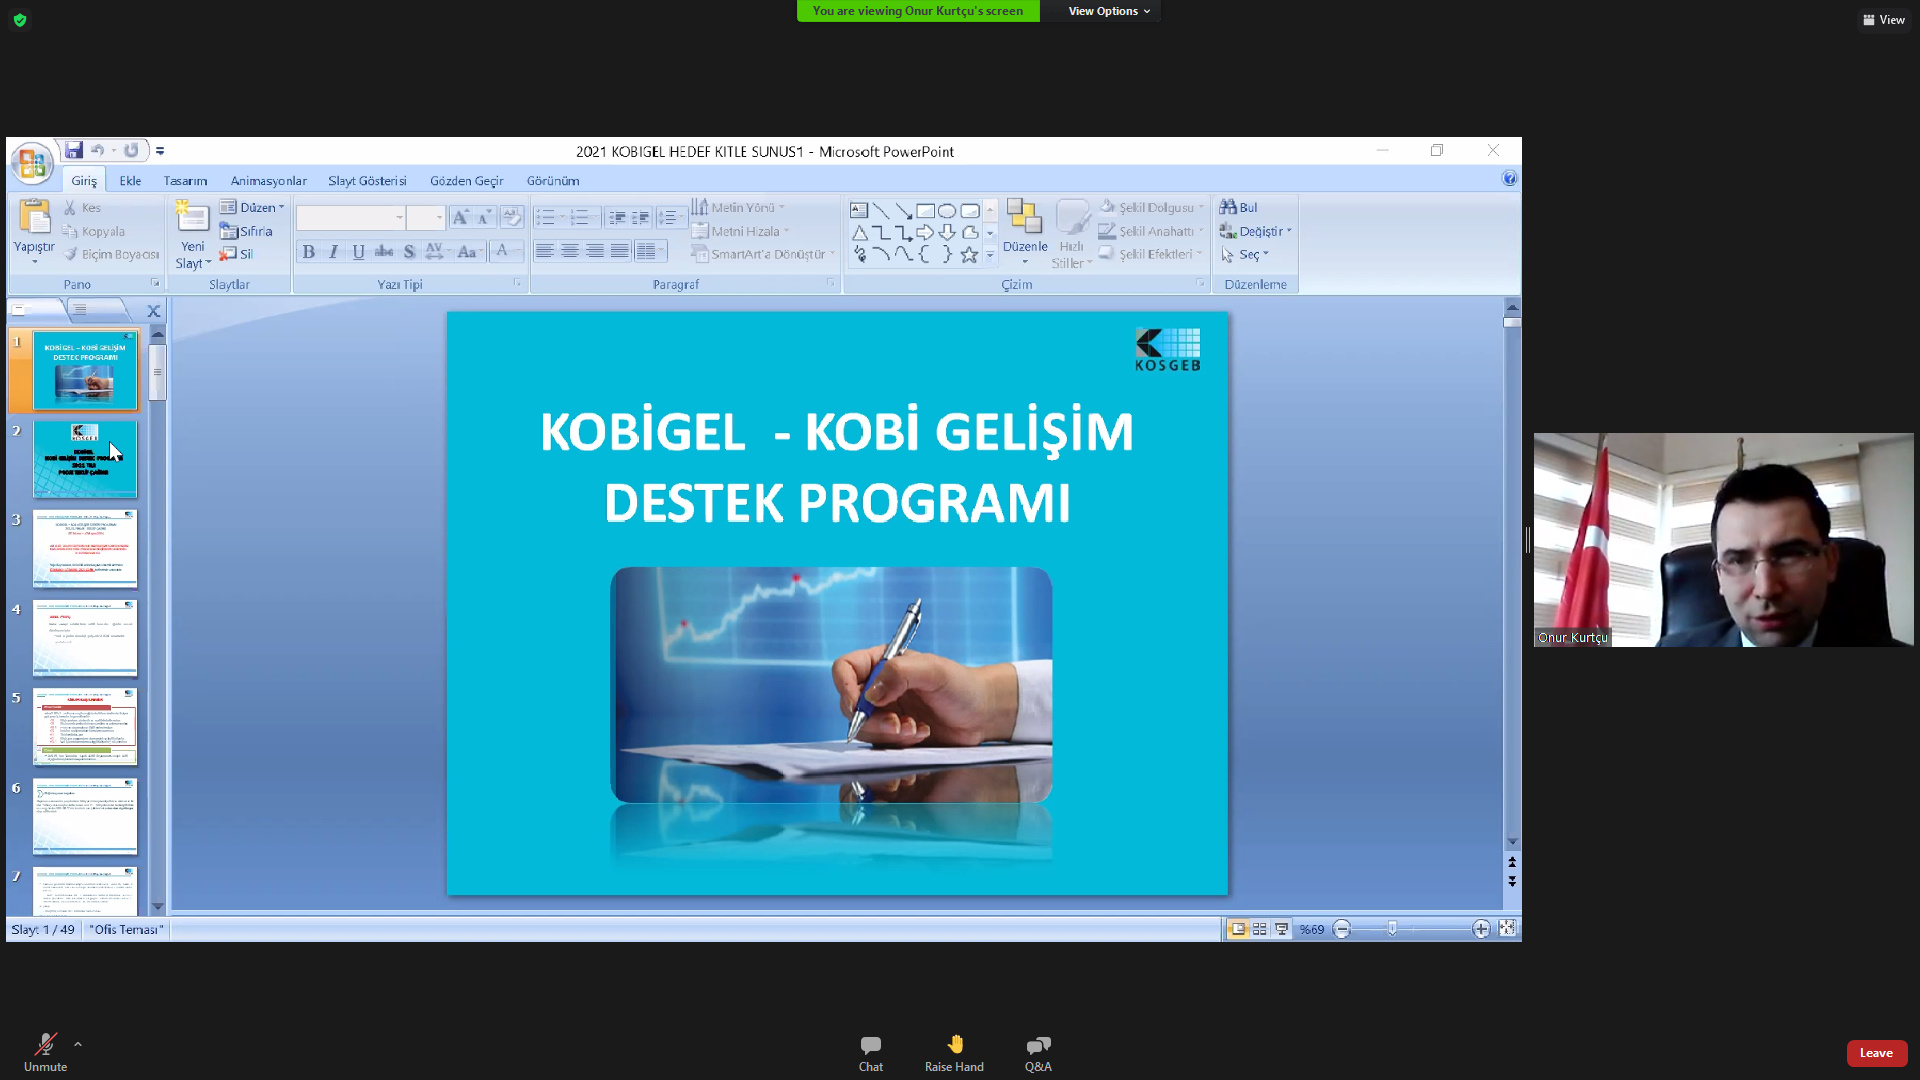This screenshot has height=1080, width=1920.
Task: Click the red Leave button
Action: click(1875, 1053)
